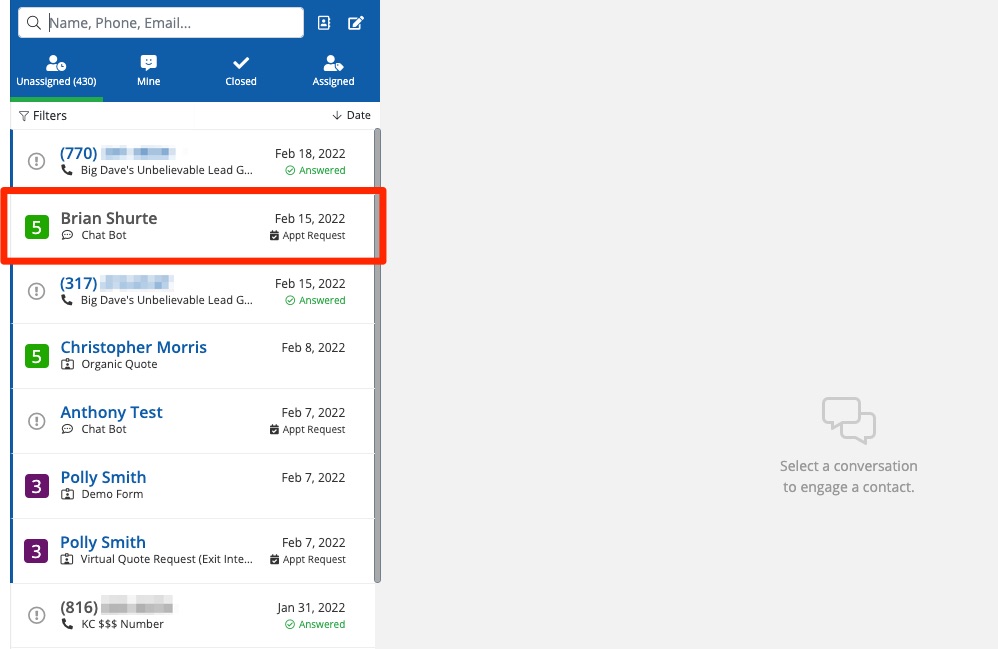Click alert icon on (770) conversation

pyautogui.click(x=37, y=161)
